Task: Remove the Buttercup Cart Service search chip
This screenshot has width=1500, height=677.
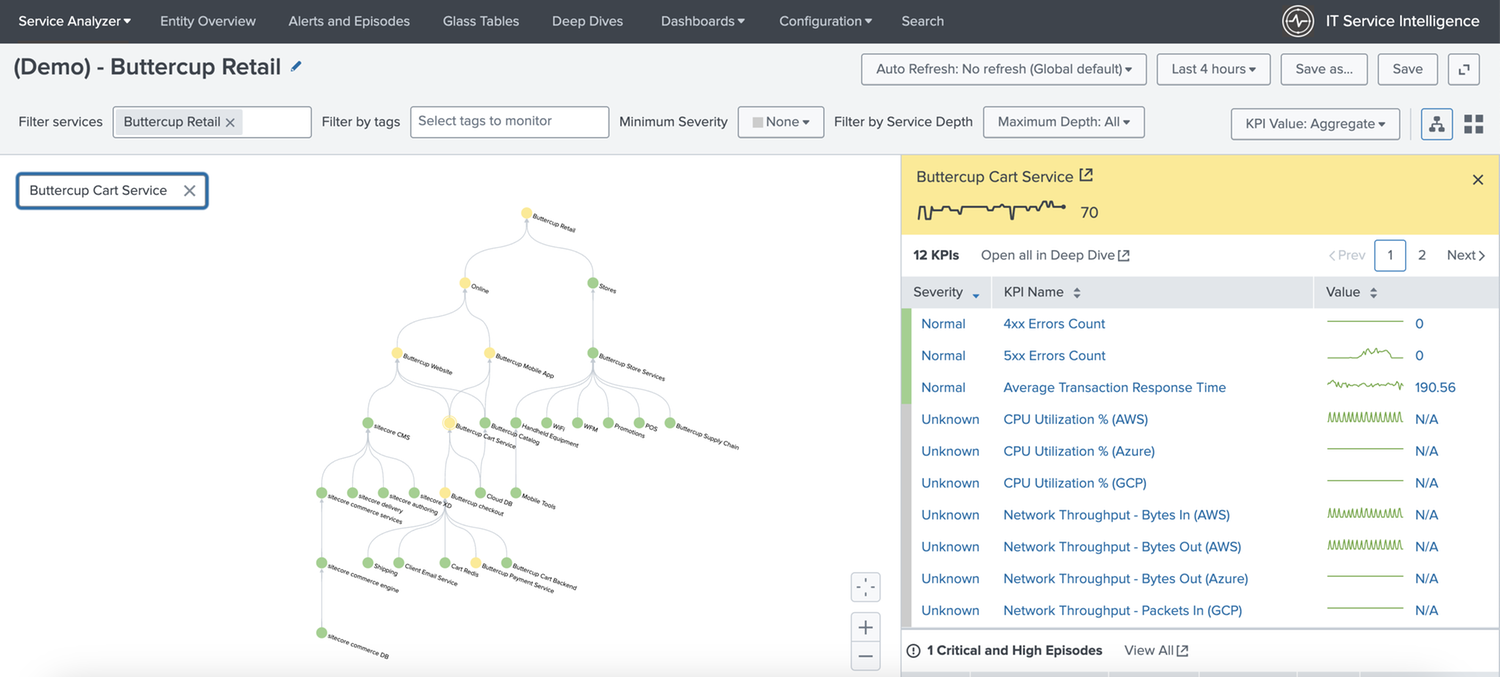Action: [189, 191]
